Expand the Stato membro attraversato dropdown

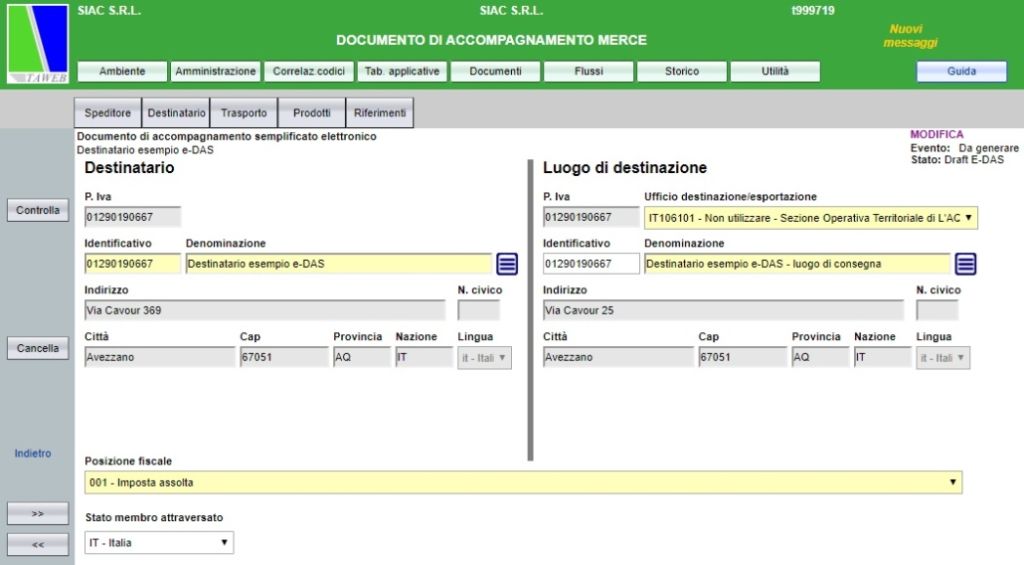point(159,543)
